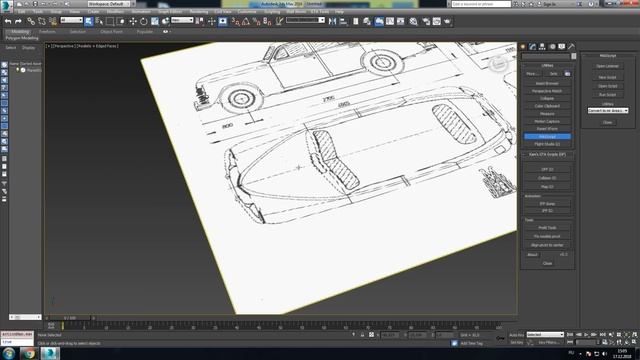Screen dimensions: 640x360
Task: Switch to the Create command panel tab
Action: 523,47
